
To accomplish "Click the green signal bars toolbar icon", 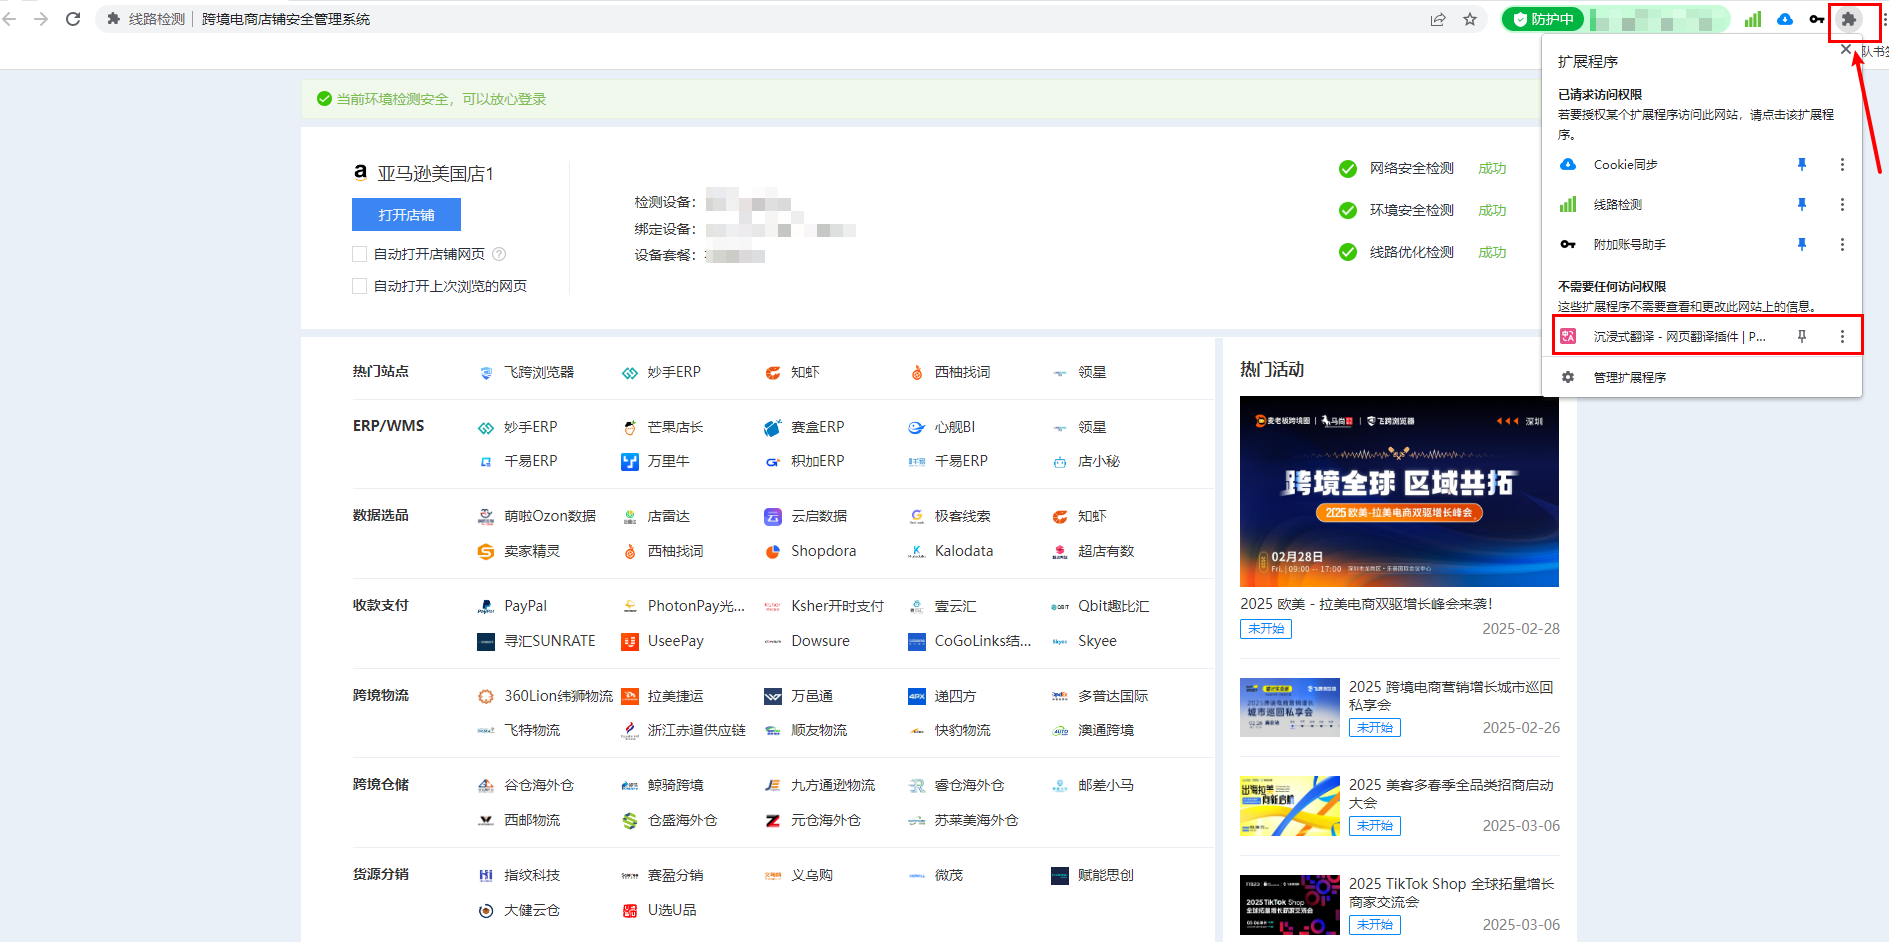I will point(1753,19).
